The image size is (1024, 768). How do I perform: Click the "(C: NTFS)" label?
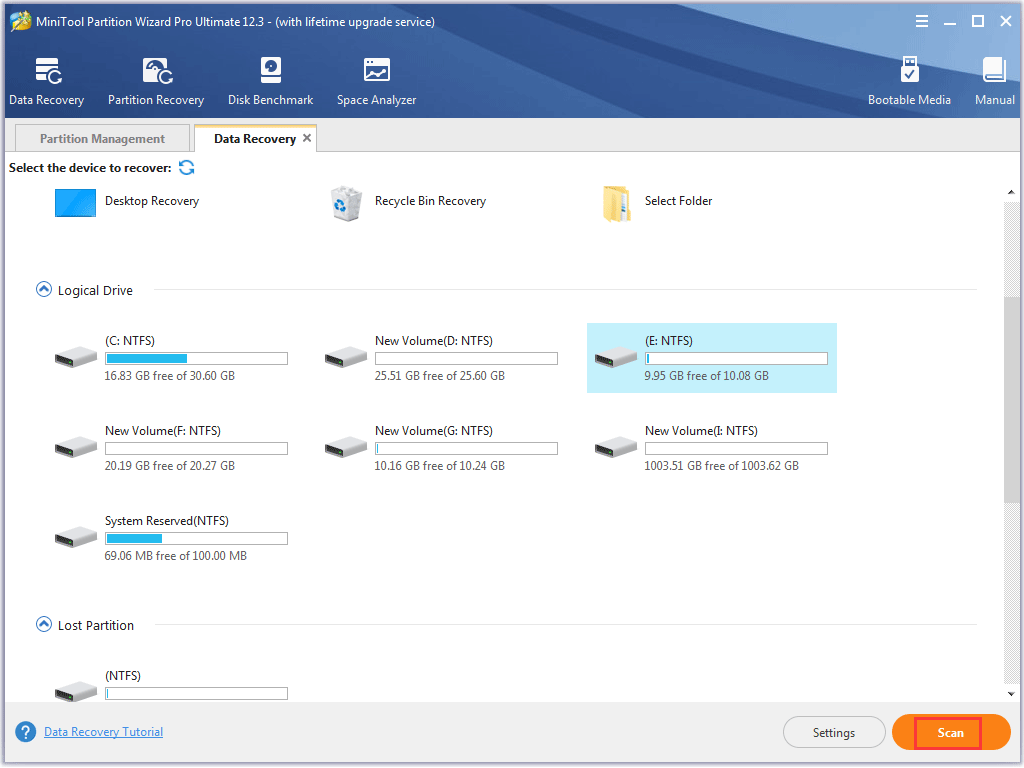click(130, 340)
